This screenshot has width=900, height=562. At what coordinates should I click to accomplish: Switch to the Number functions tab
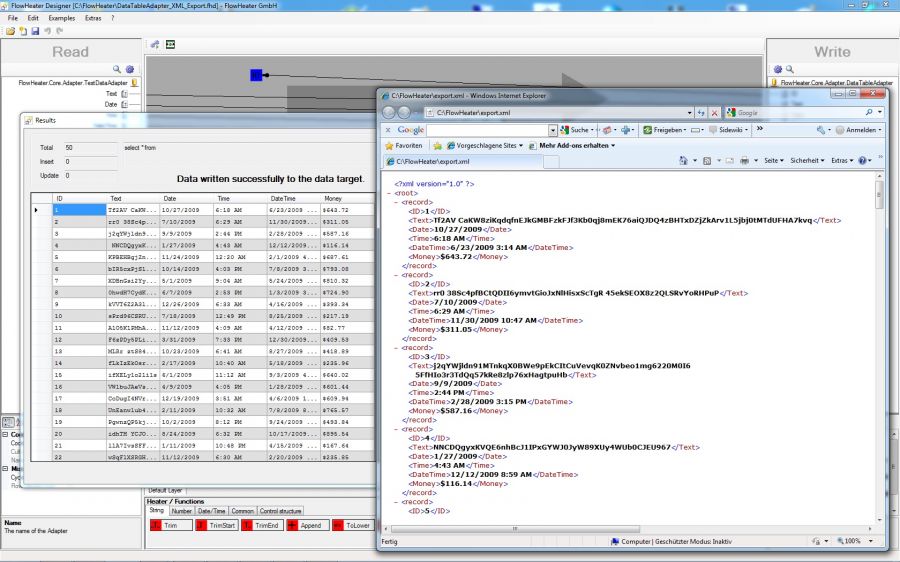[181, 511]
